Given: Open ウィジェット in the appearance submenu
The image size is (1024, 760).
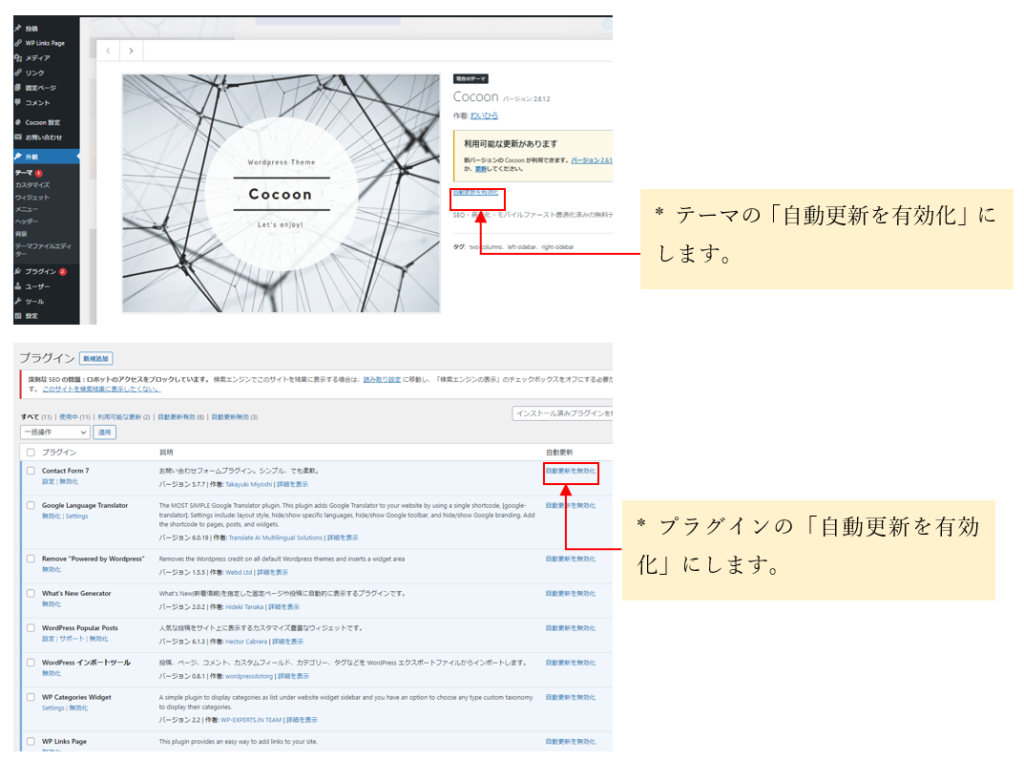Looking at the screenshot, I should (x=33, y=197).
